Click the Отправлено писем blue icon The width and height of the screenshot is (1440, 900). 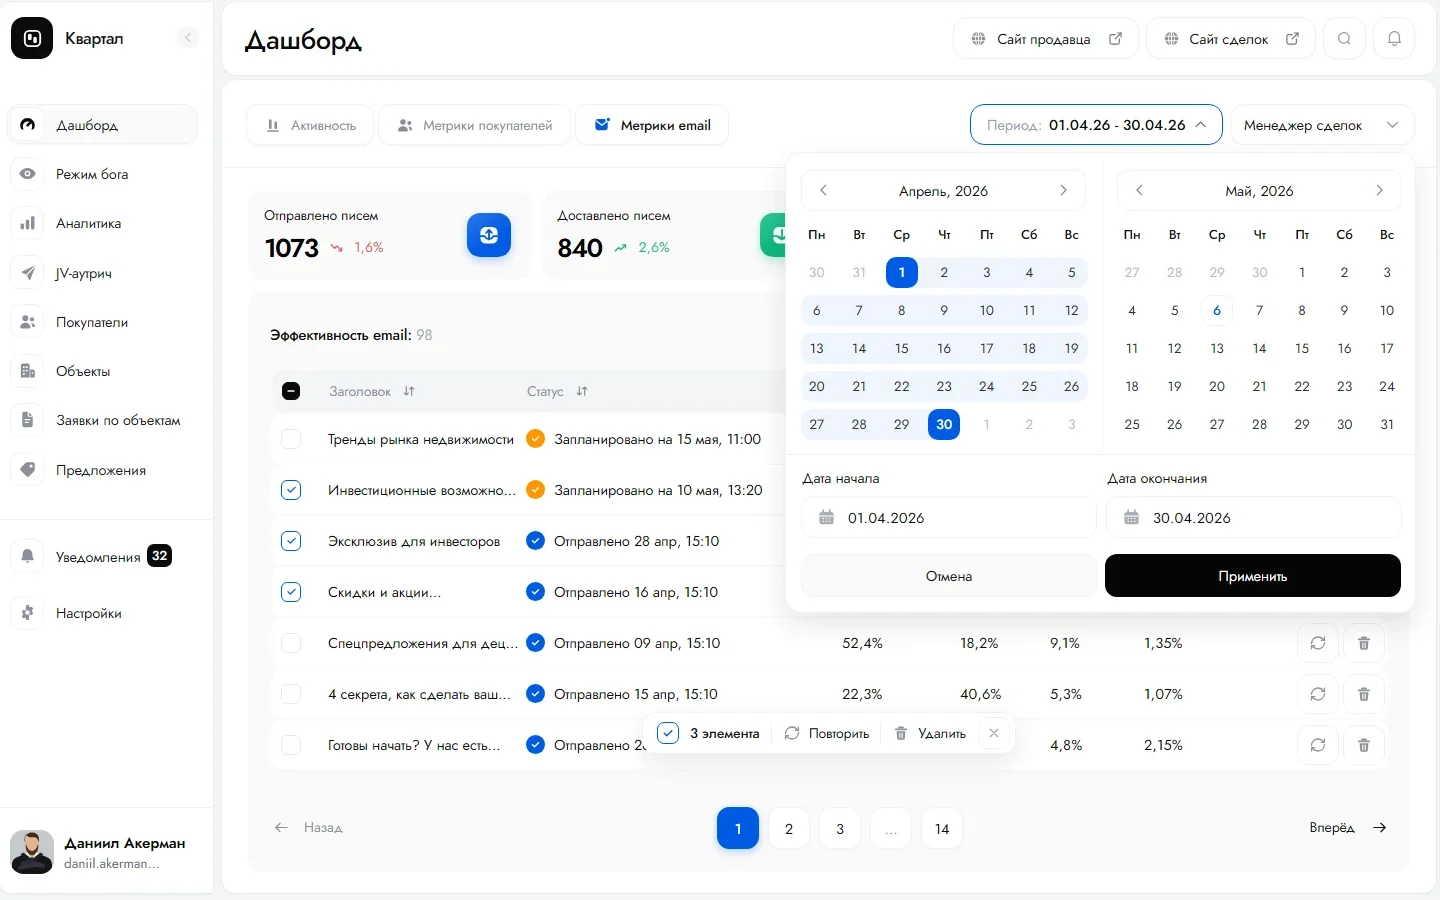pyautogui.click(x=489, y=235)
